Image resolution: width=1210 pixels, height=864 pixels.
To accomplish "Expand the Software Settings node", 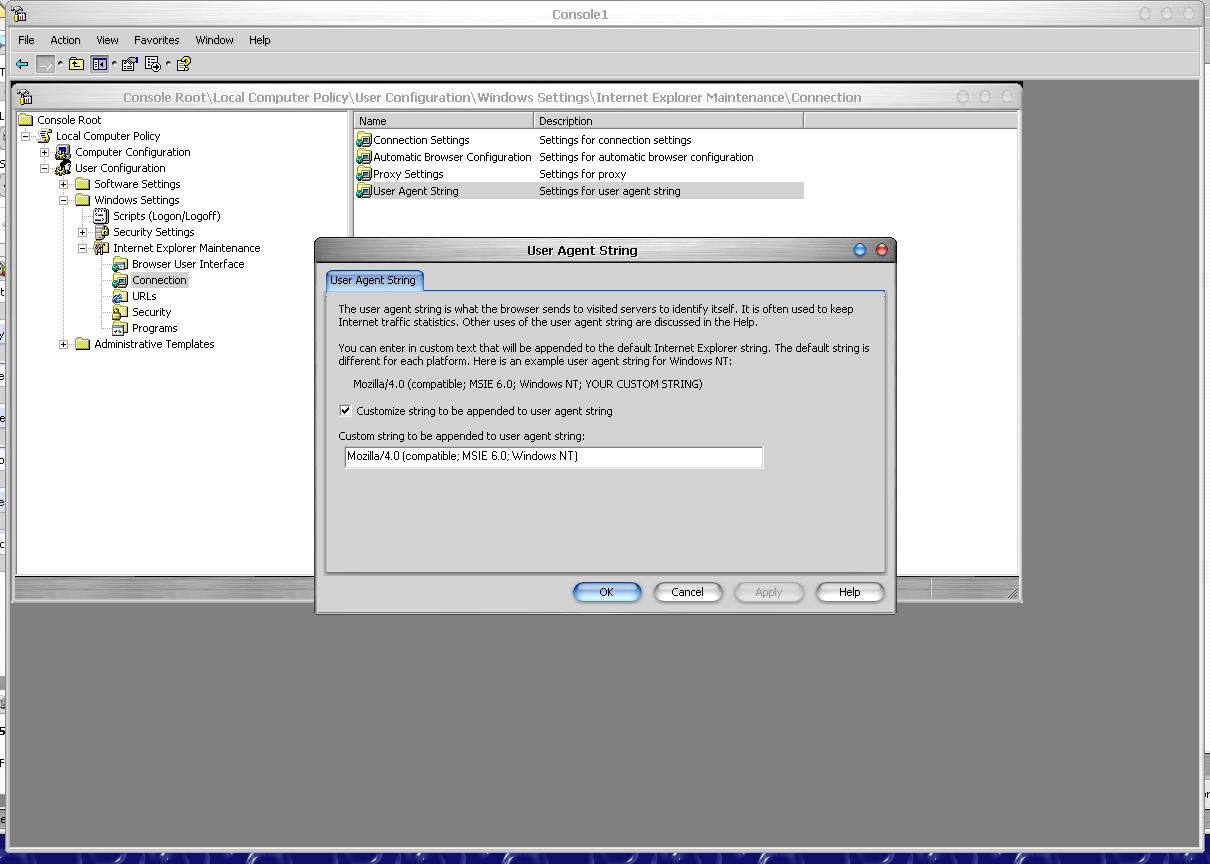I will coord(64,184).
